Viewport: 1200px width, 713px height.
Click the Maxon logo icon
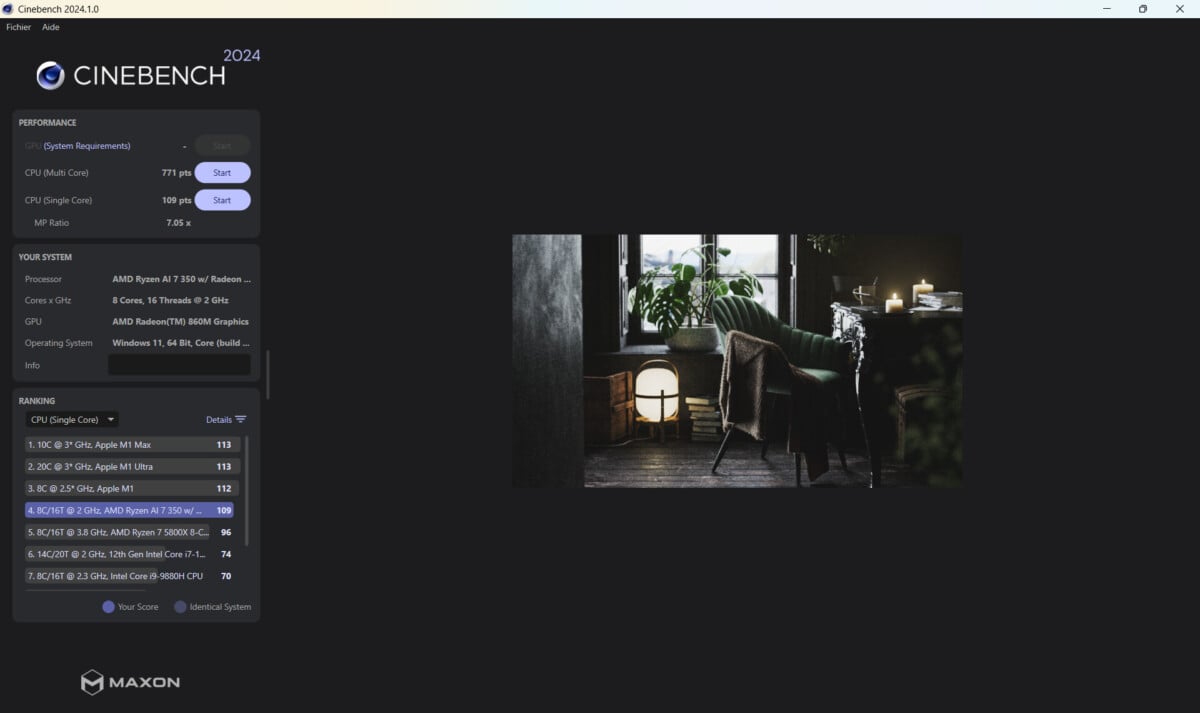tap(92, 682)
